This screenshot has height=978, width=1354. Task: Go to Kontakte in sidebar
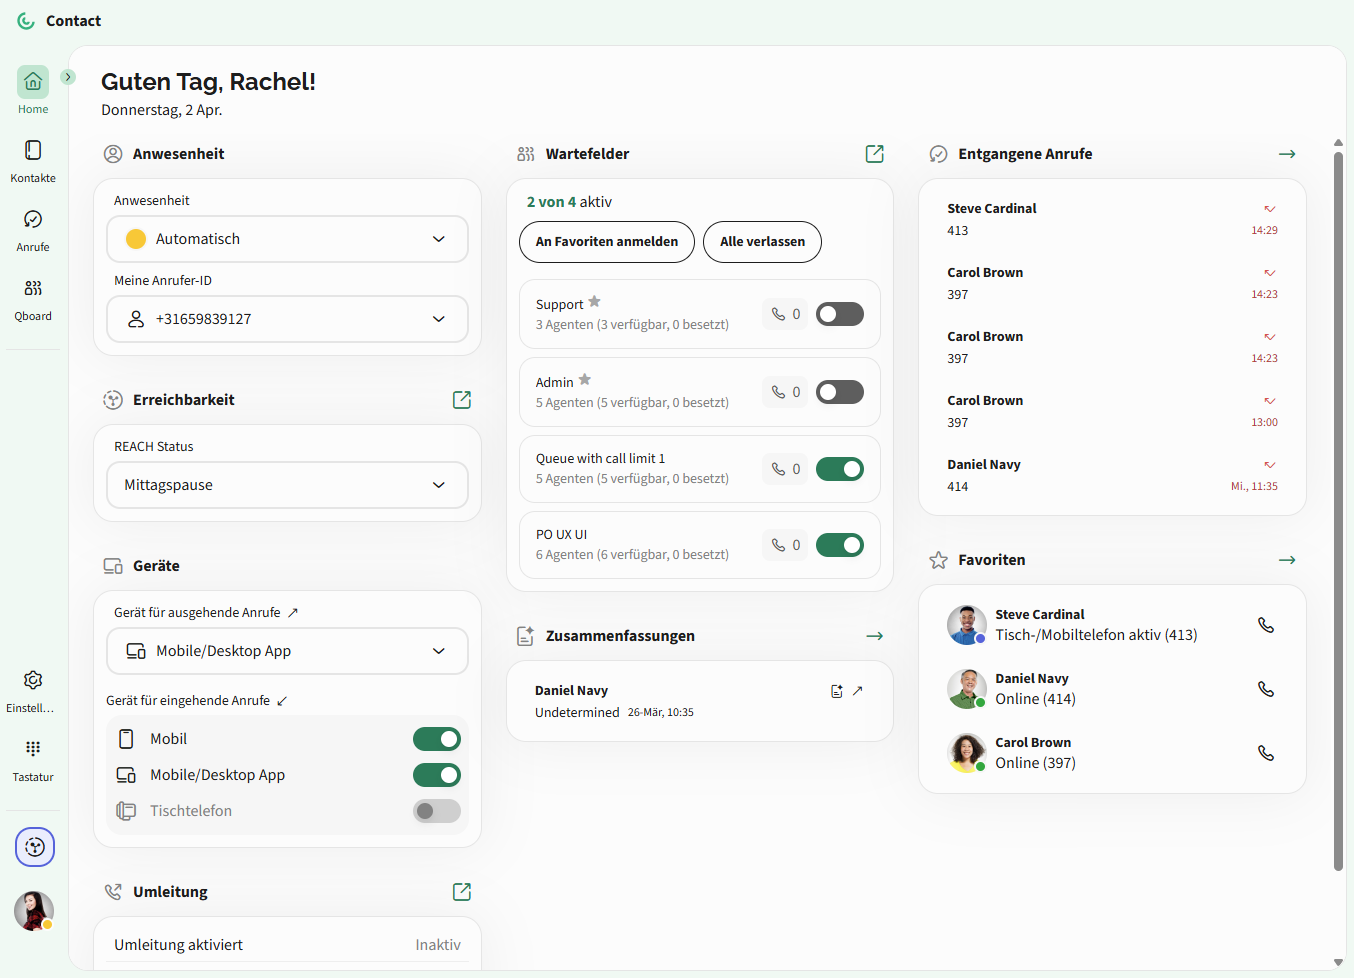tap(33, 161)
